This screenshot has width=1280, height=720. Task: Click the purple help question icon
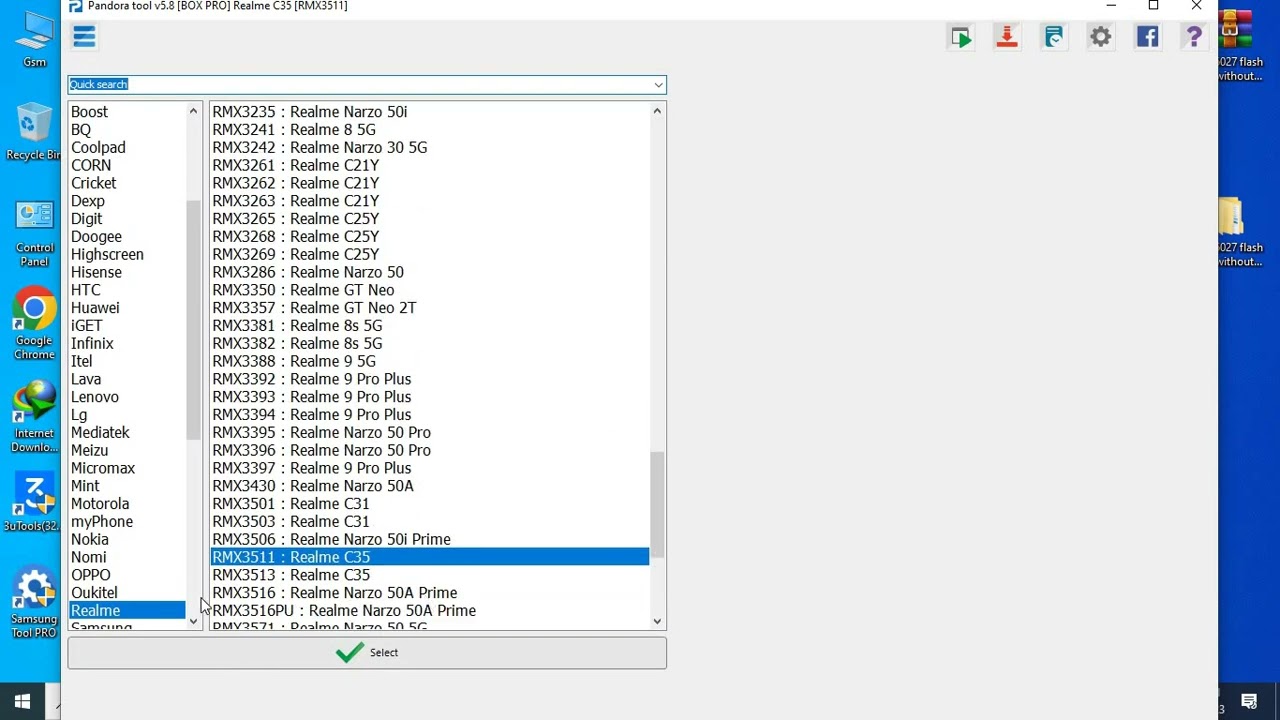1193,38
